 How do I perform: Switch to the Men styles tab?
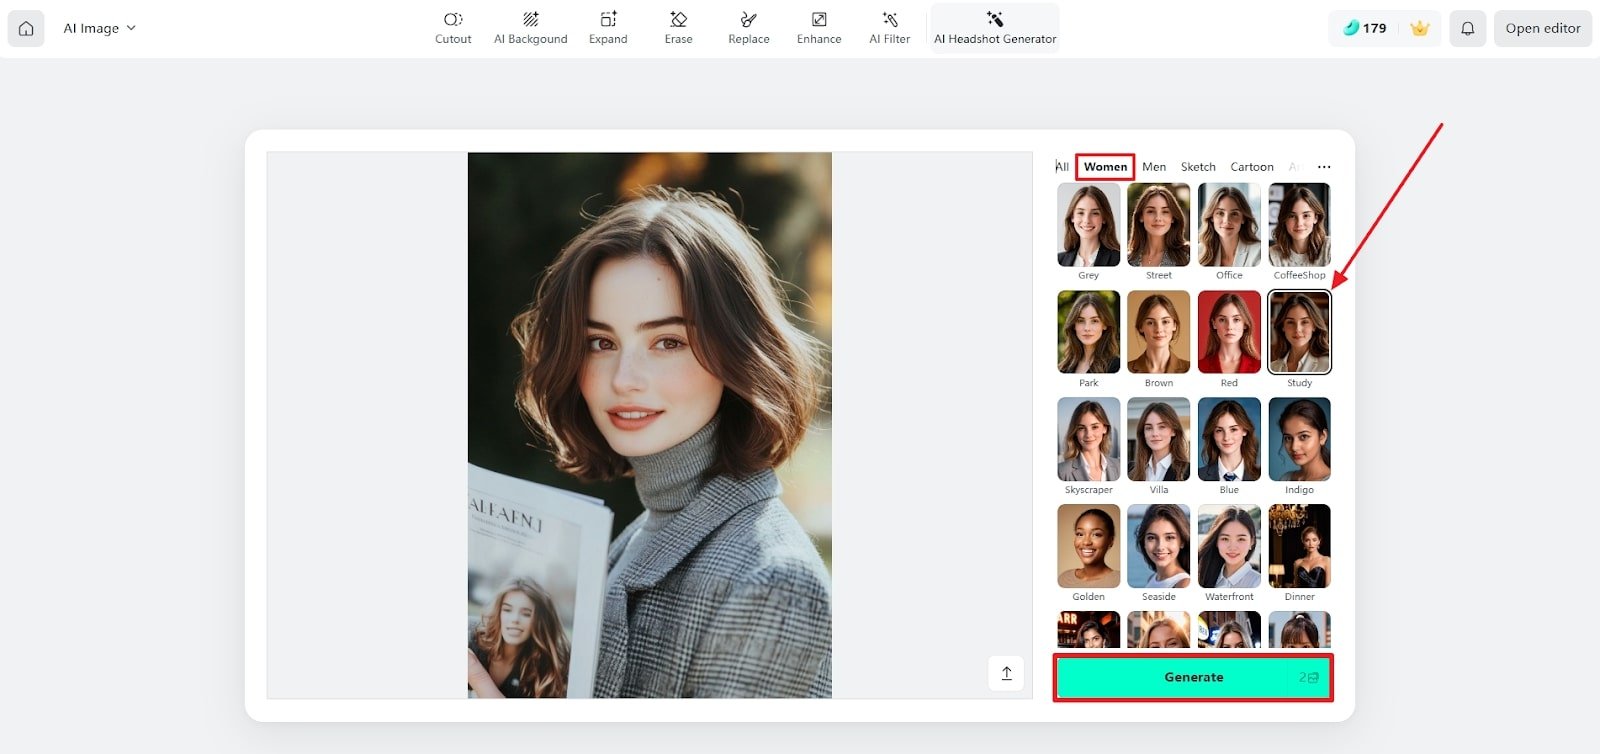(x=1154, y=167)
